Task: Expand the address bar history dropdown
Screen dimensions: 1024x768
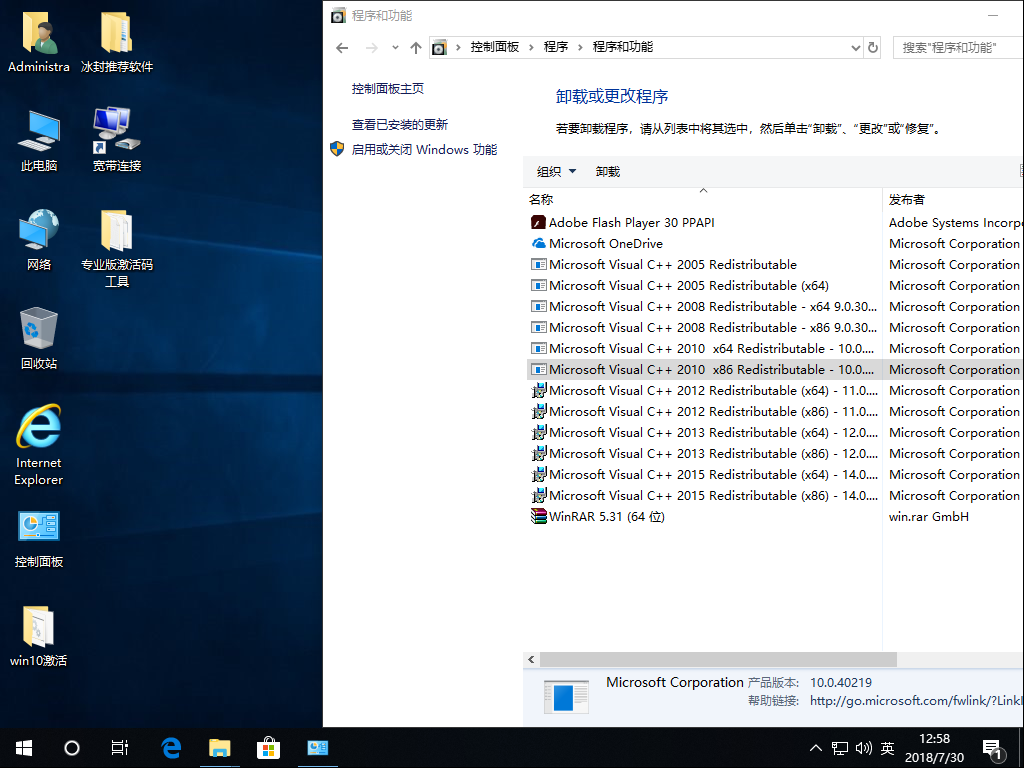Action: (x=856, y=48)
